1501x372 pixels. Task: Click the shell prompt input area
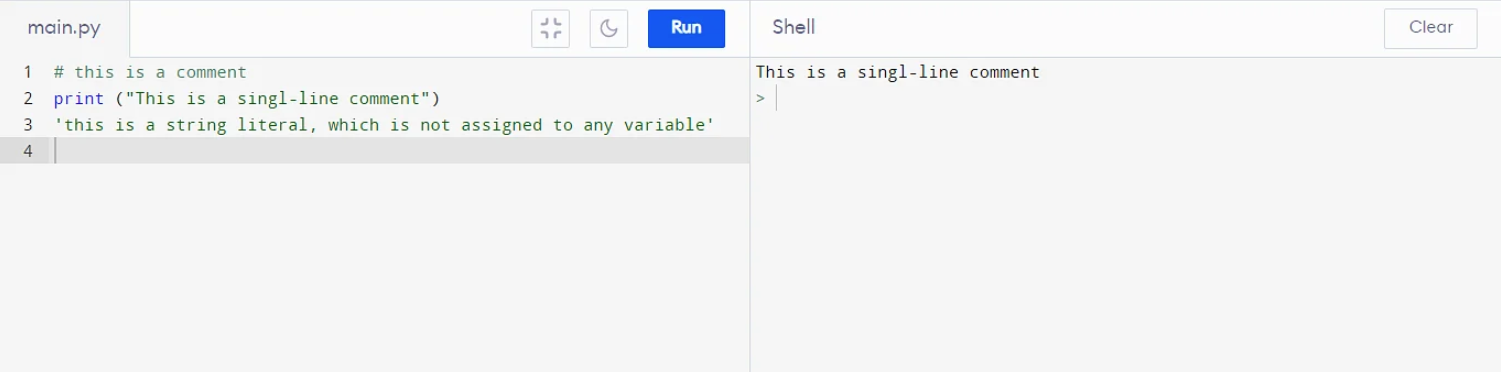pos(1130,98)
